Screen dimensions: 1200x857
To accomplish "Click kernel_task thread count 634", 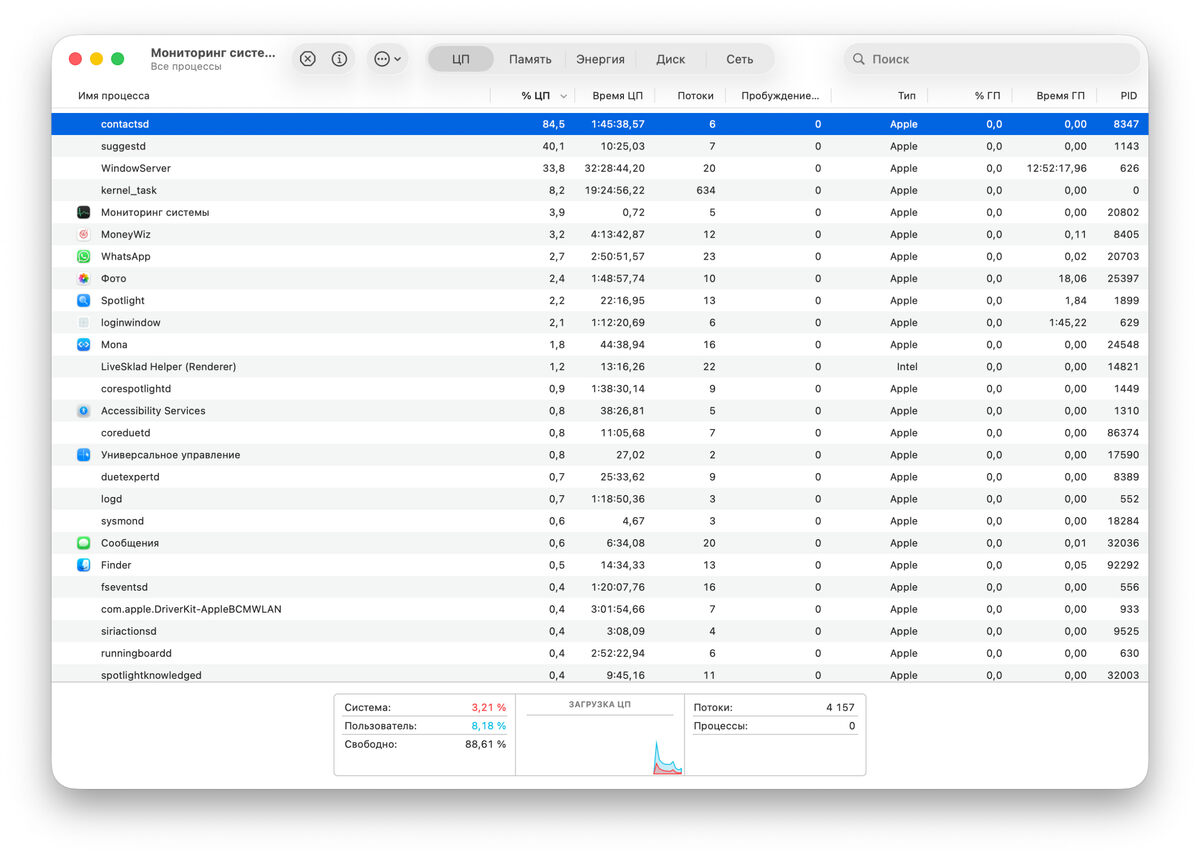I will (x=705, y=190).
